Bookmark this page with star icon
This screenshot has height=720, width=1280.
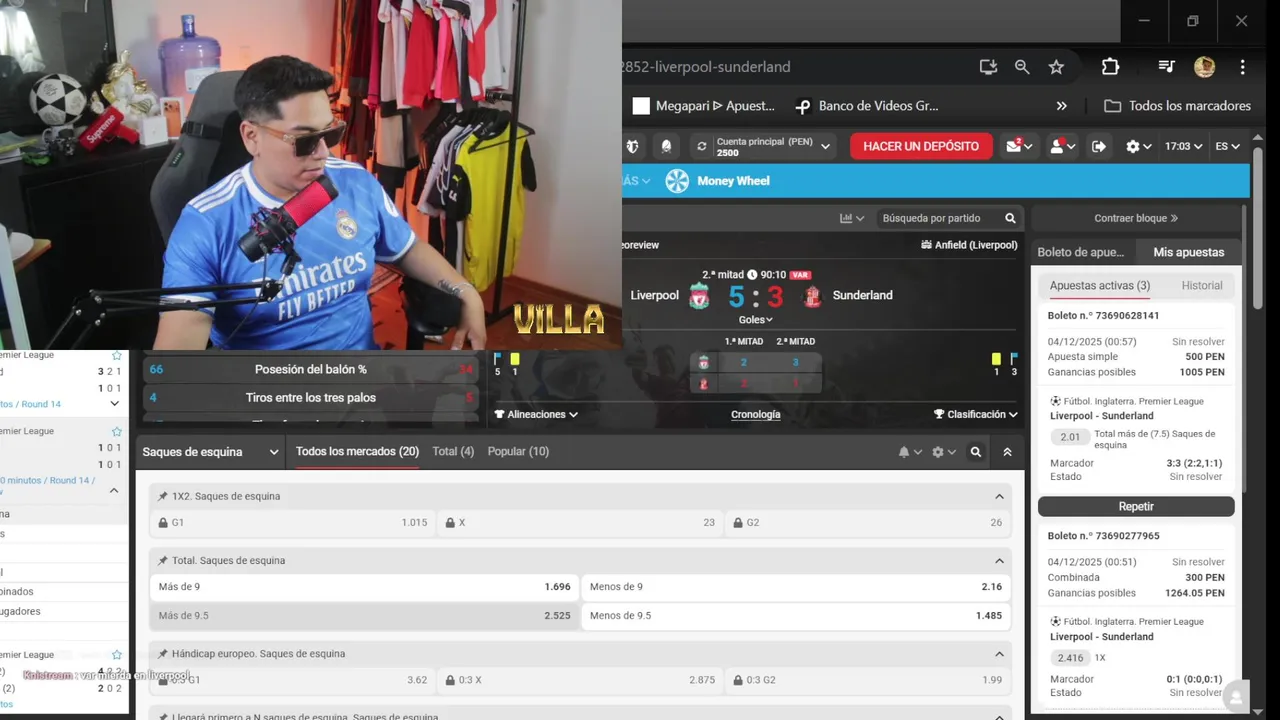coord(1056,67)
